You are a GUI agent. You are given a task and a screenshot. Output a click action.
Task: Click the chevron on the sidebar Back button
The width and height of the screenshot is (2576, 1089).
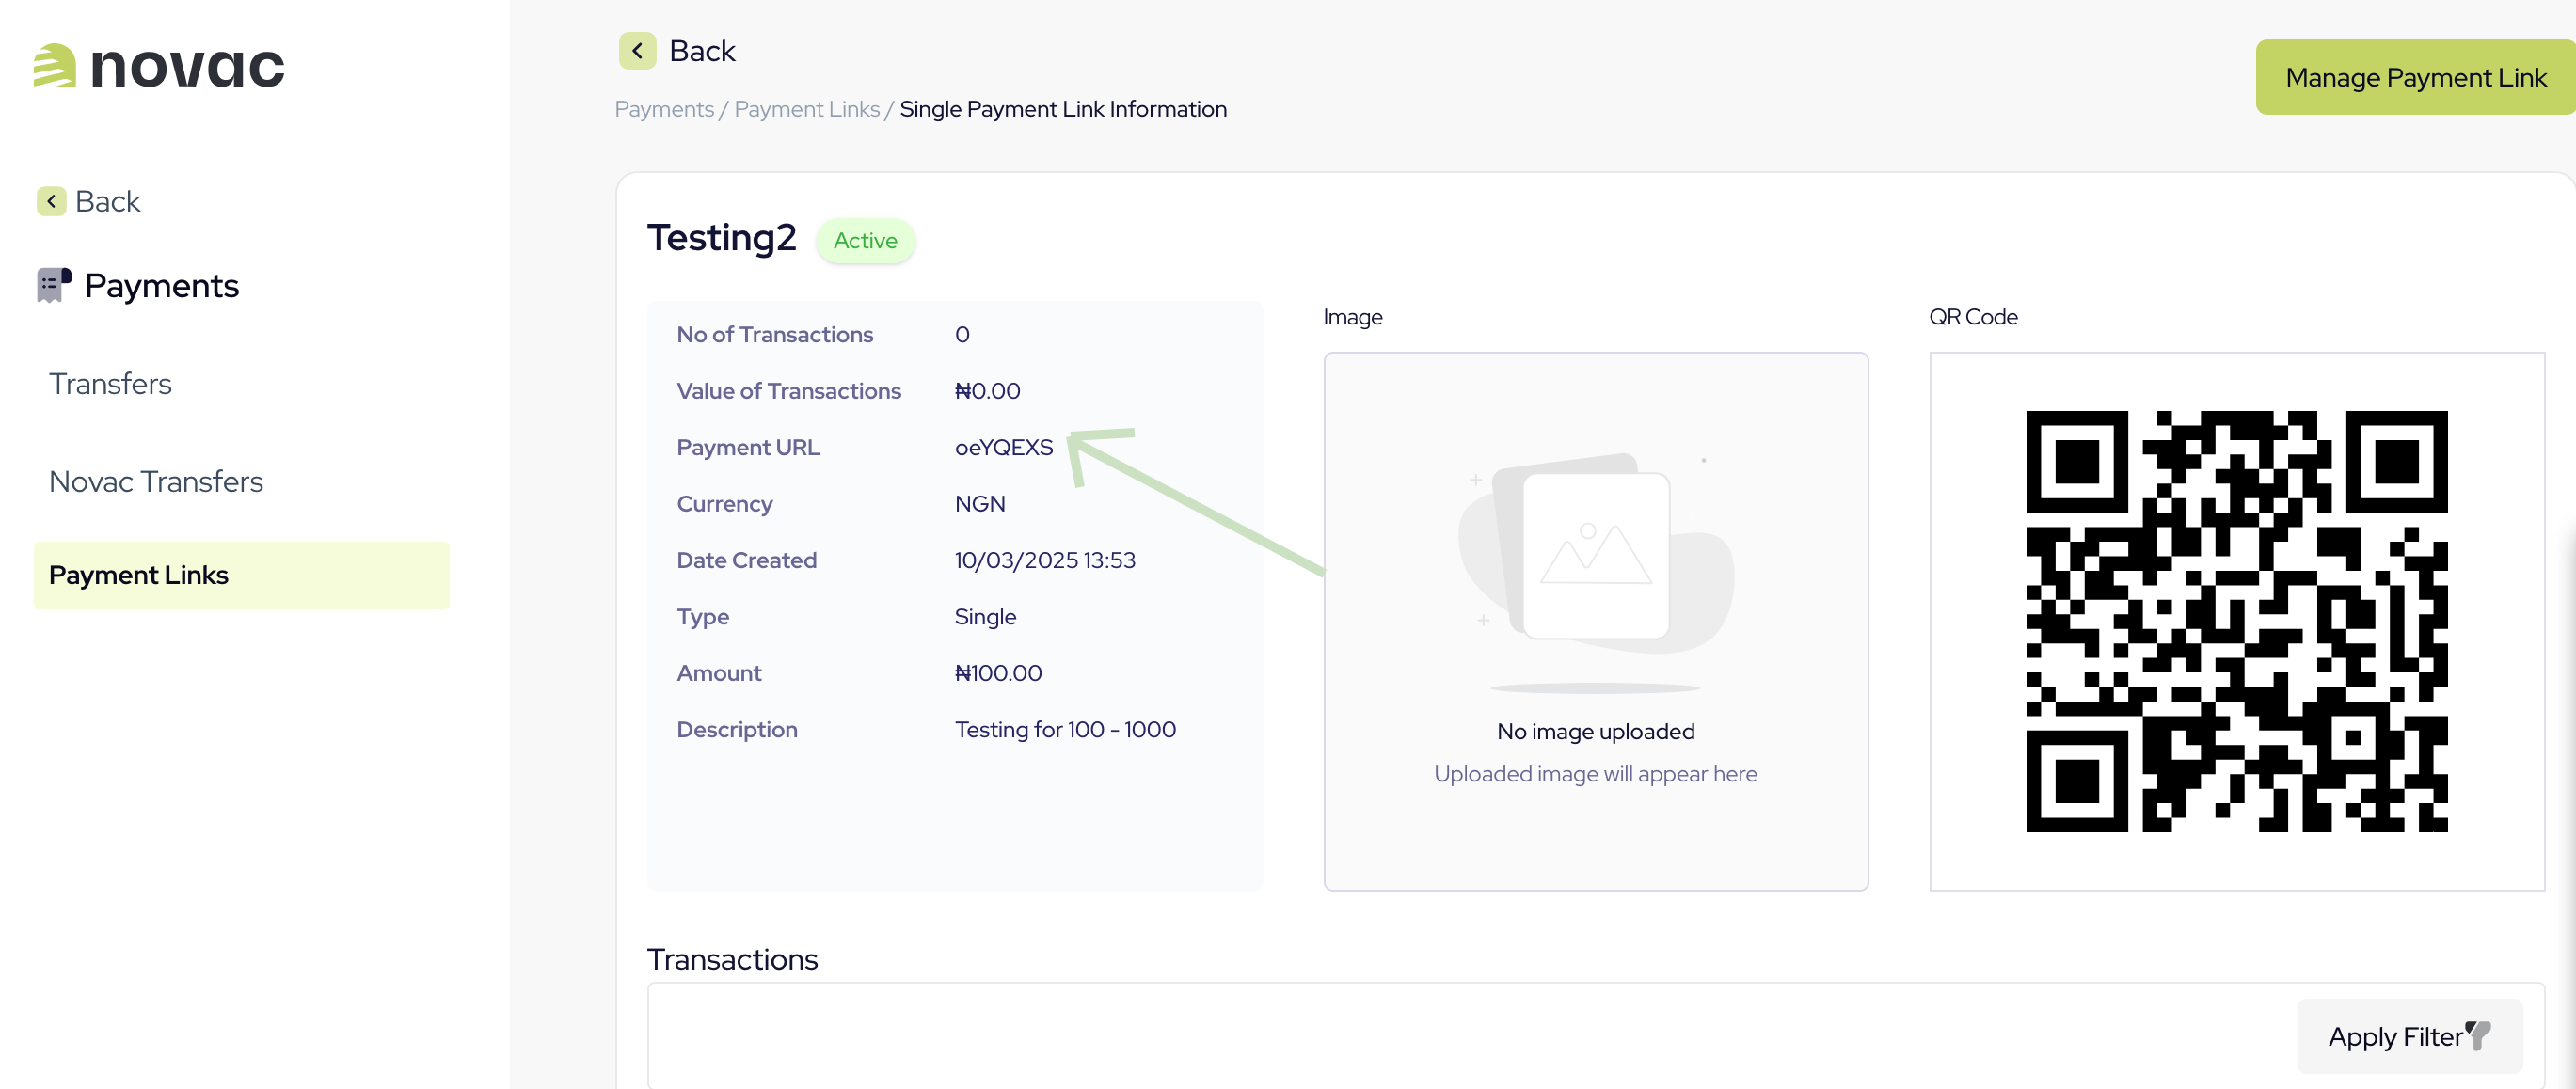(51, 201)
